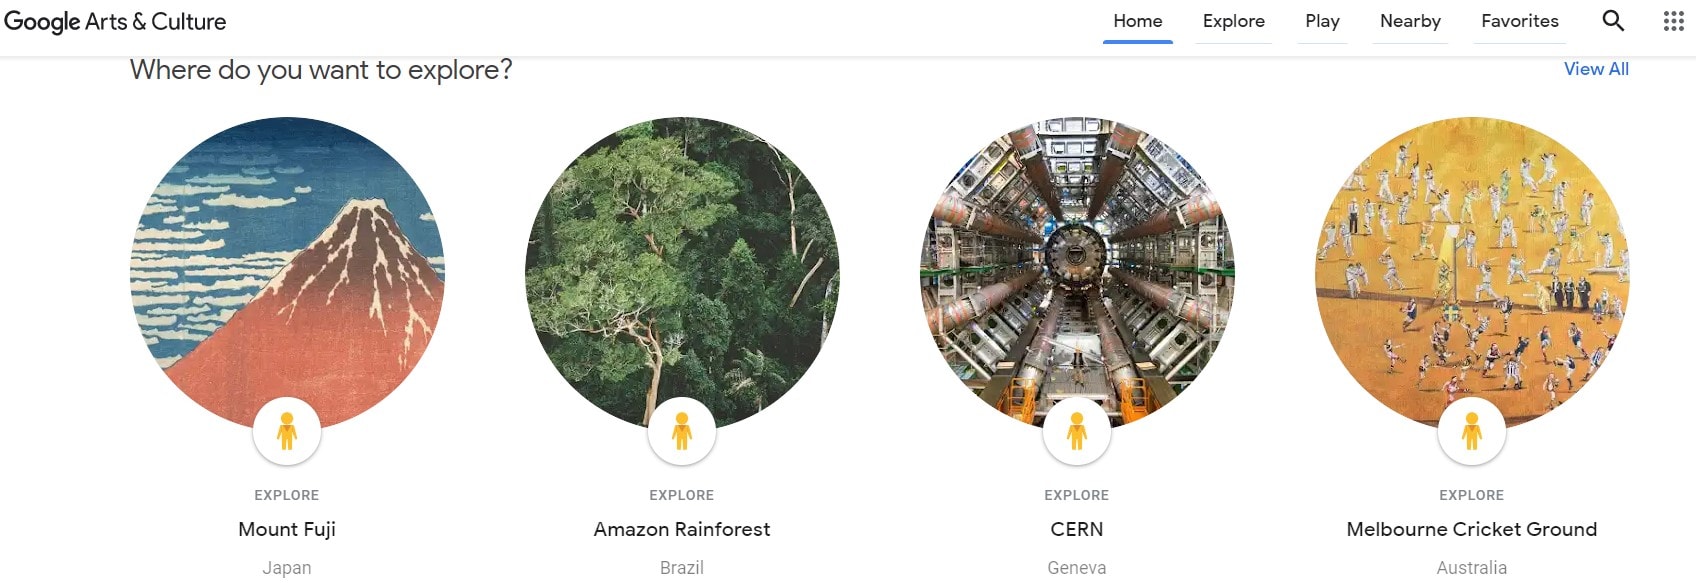Click the Melbourne Cricket Ground title
This screenshot has width=1696, height=586.
(x=1472, y=529)
